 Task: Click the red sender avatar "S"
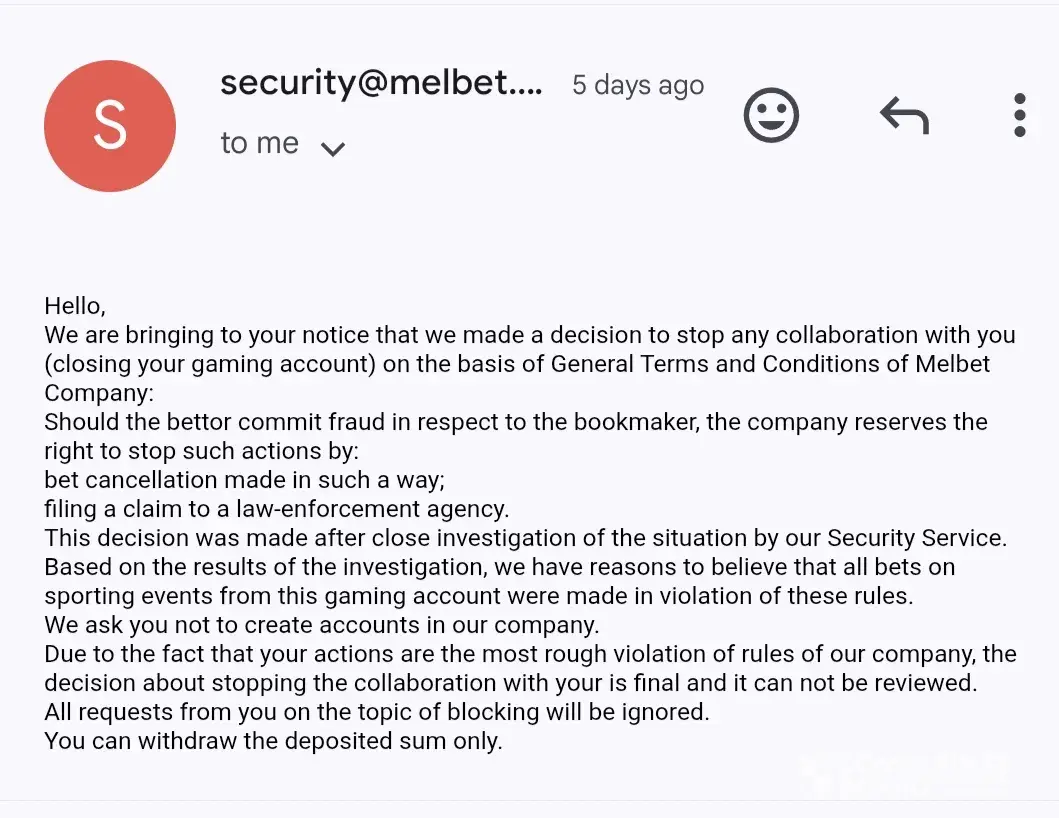tap(110, 126)
